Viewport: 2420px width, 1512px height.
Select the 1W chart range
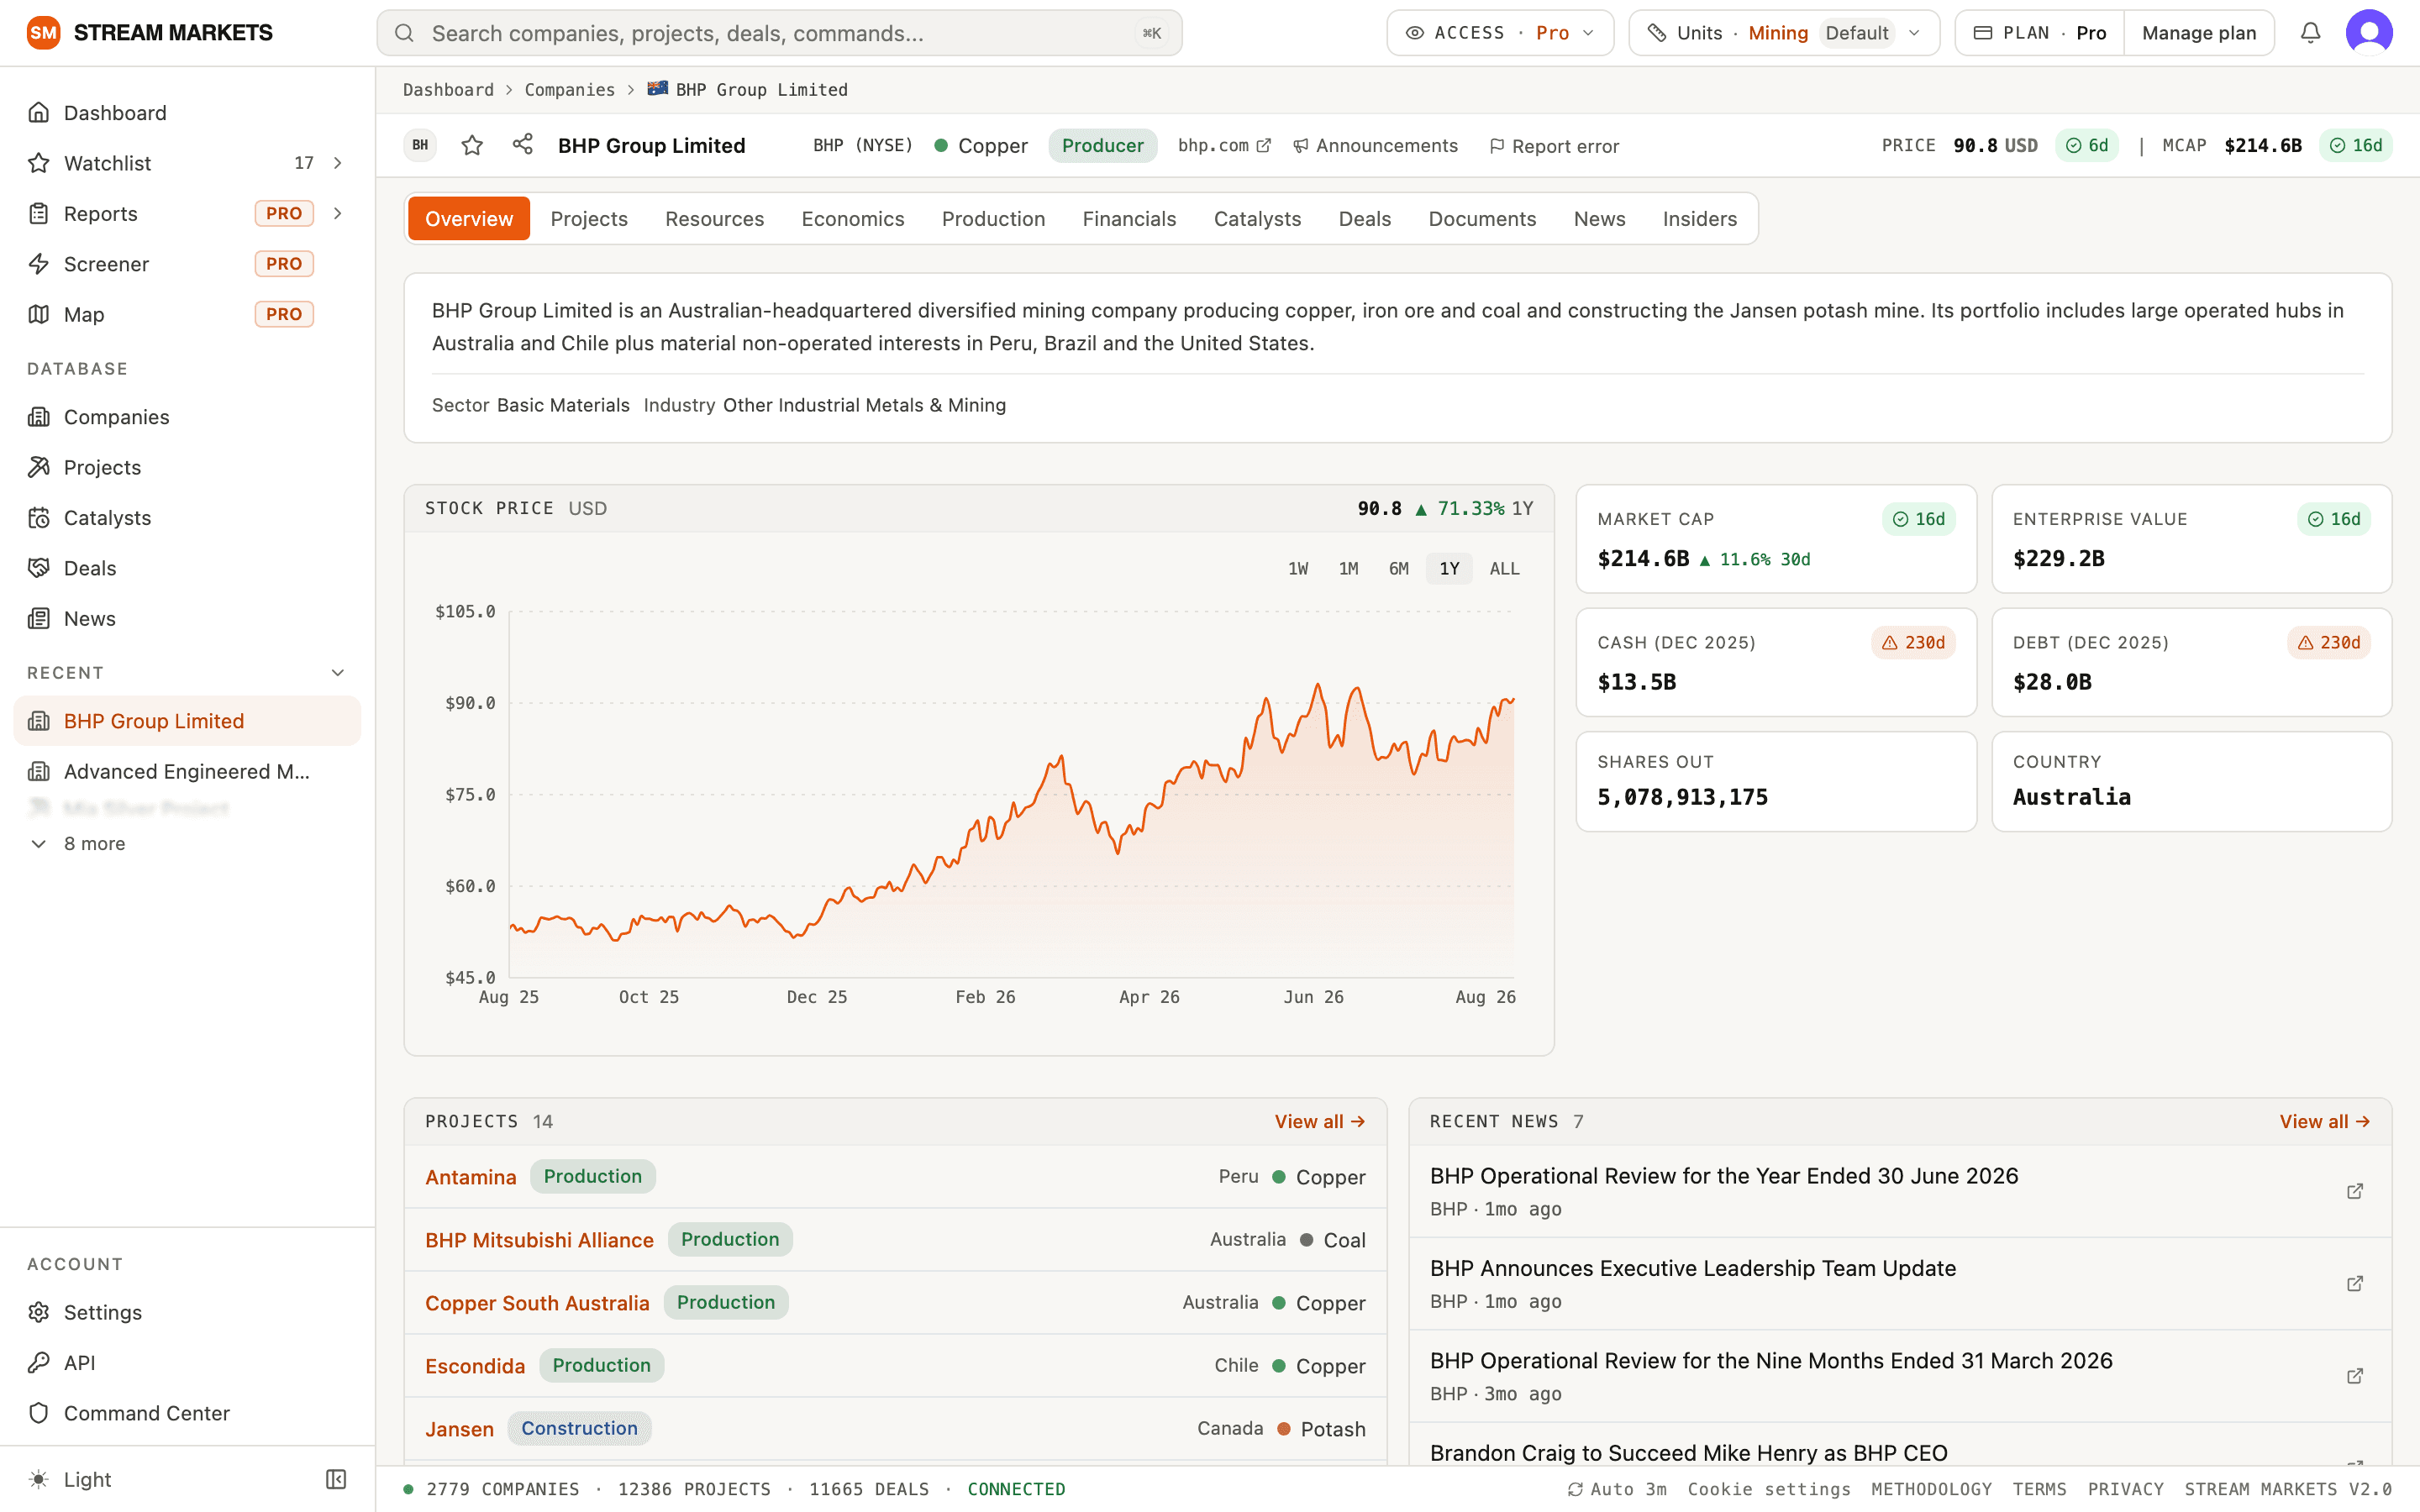(1298, 569)
